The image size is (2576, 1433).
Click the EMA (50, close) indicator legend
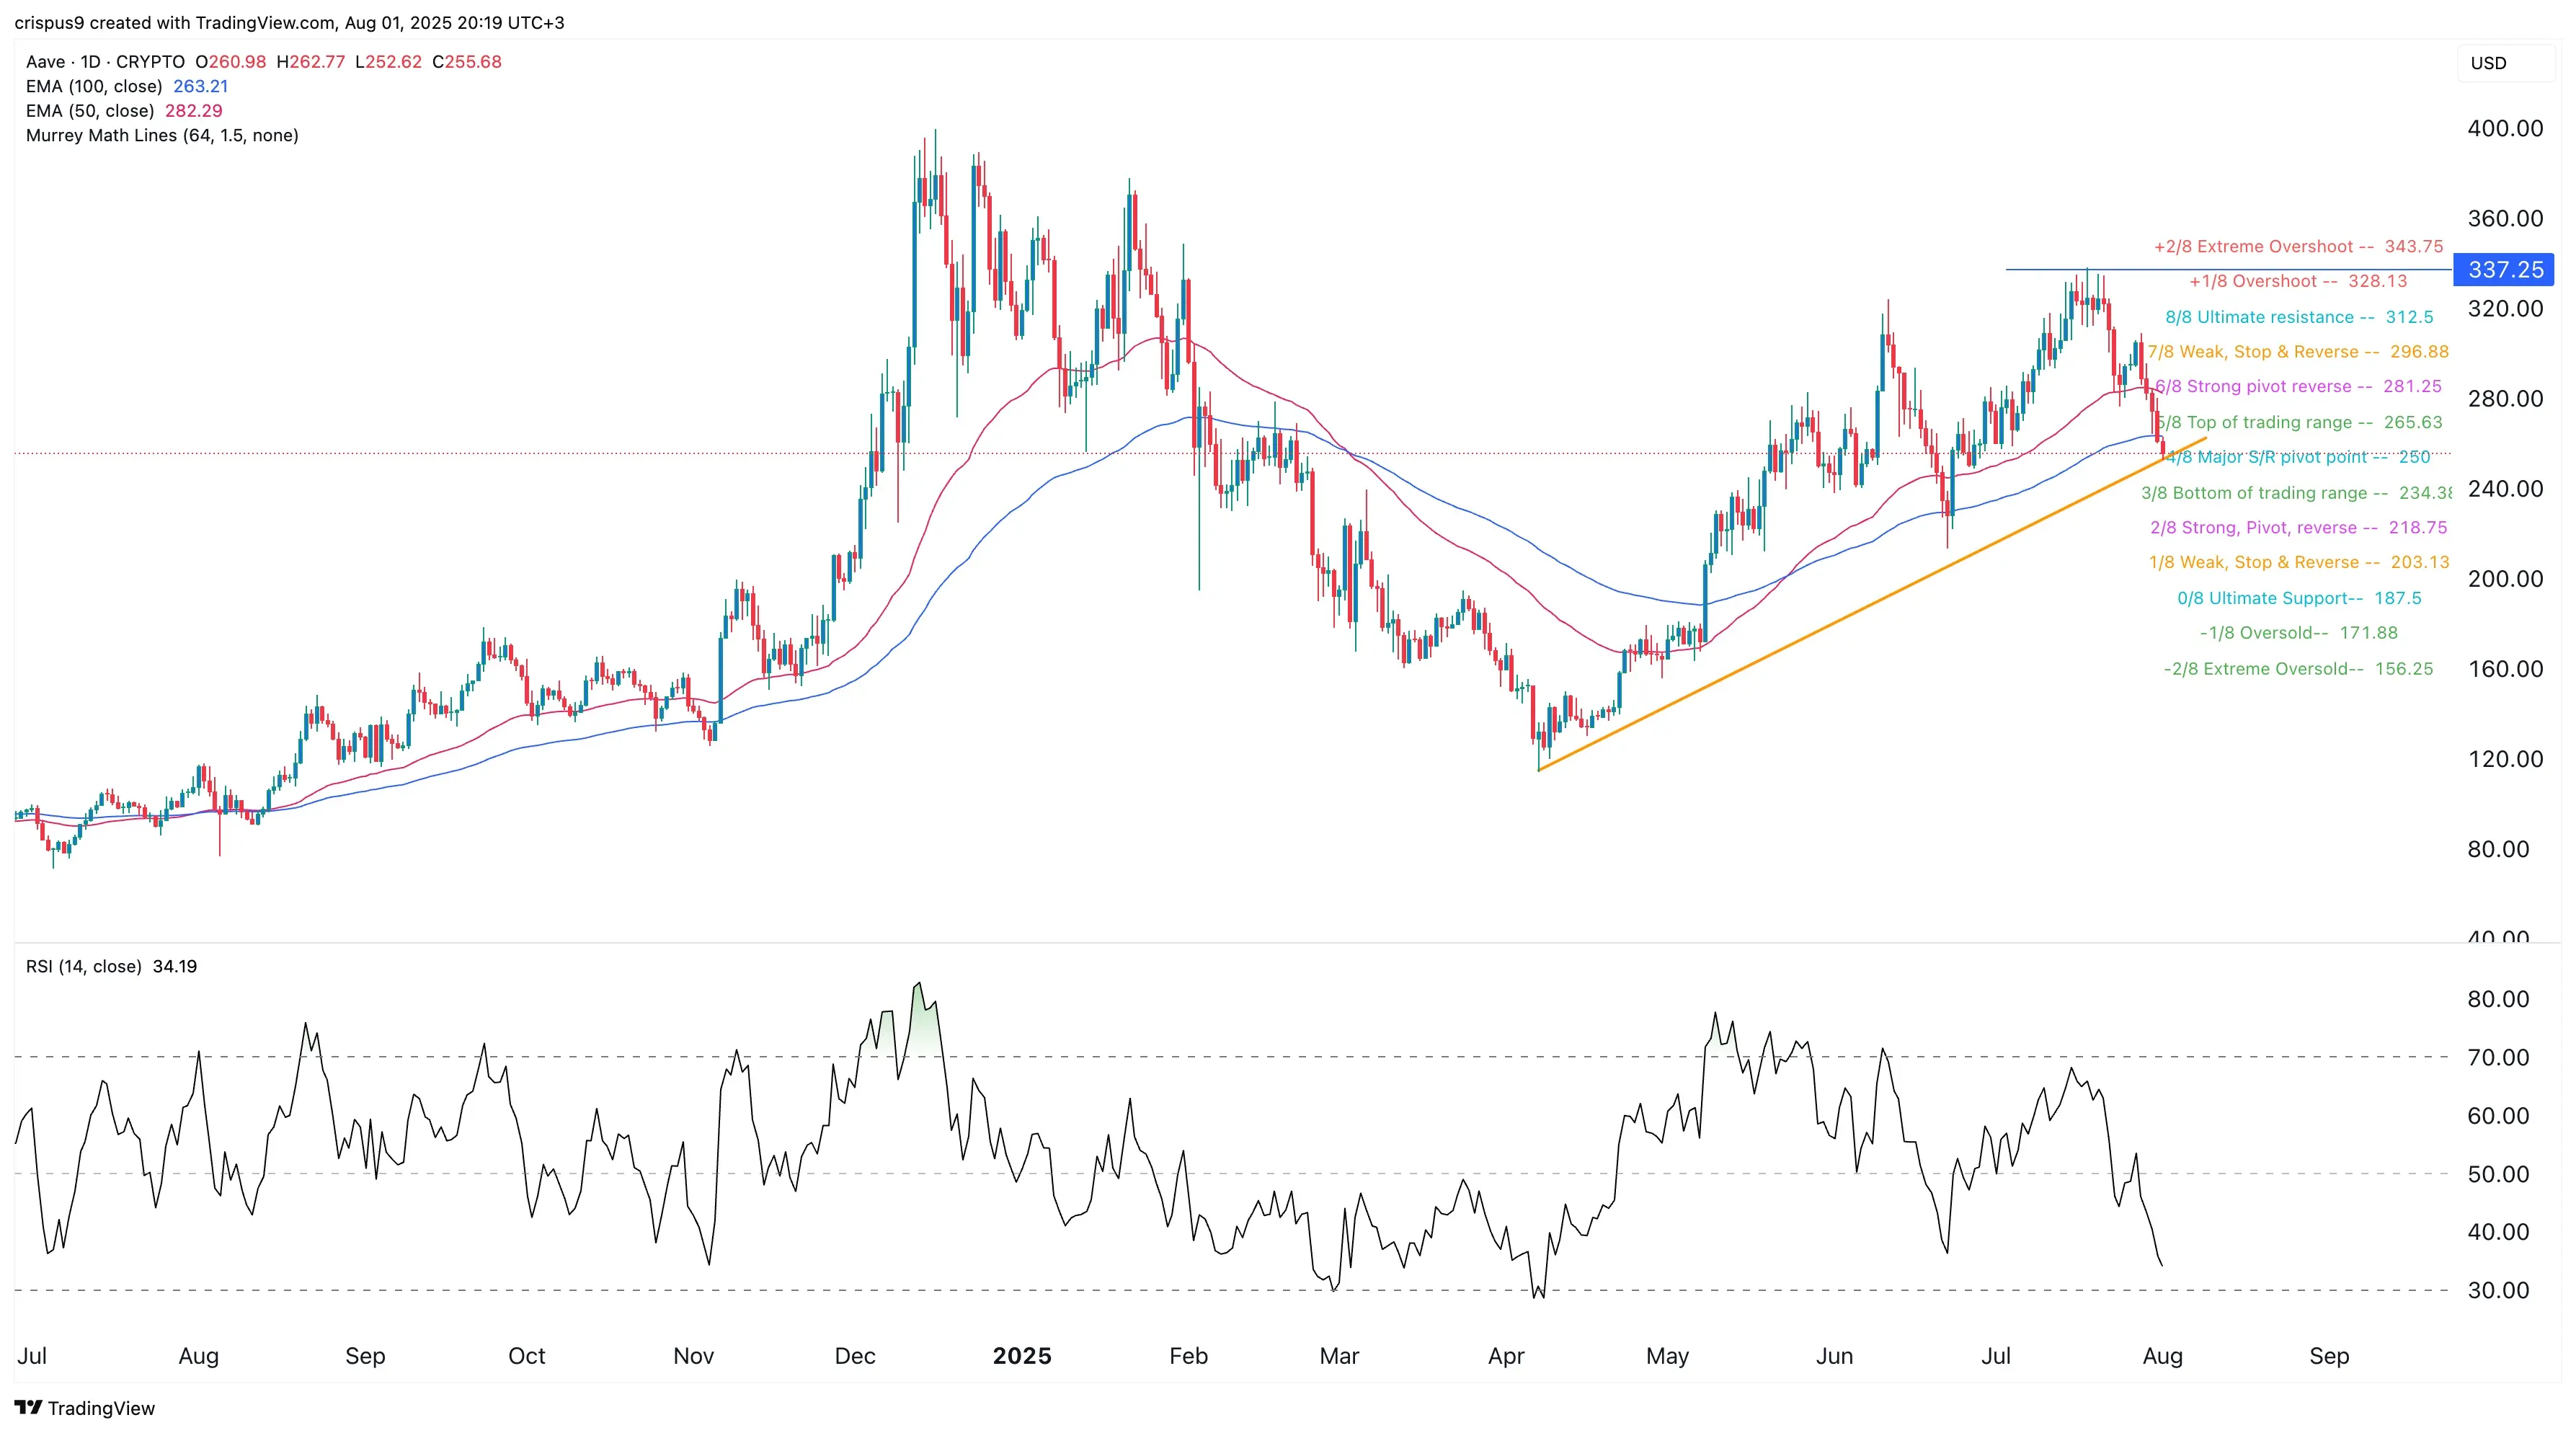tap(124, 111)
